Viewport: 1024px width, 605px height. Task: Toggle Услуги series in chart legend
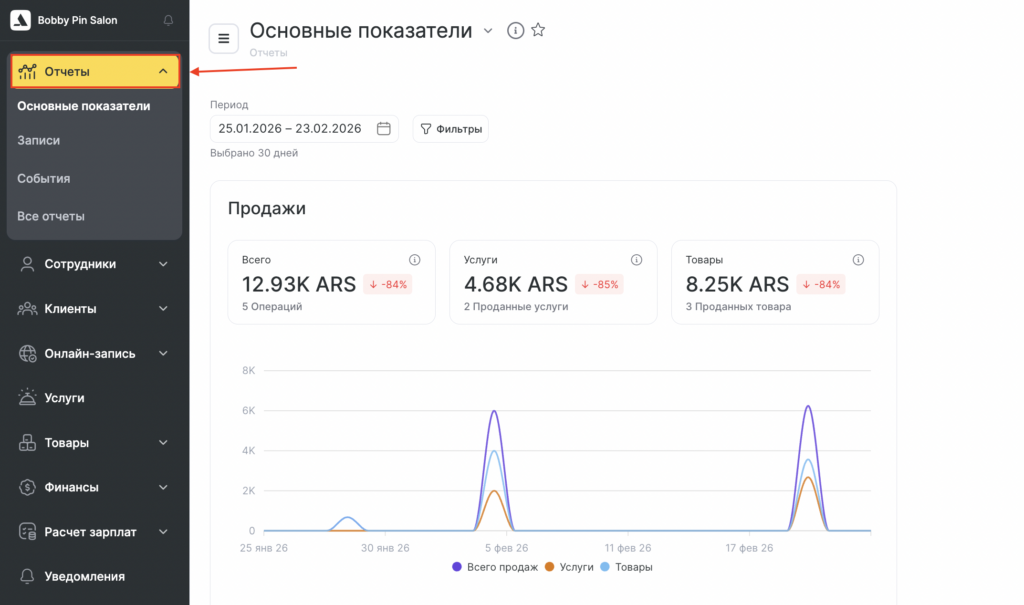(x=568, y=567)
